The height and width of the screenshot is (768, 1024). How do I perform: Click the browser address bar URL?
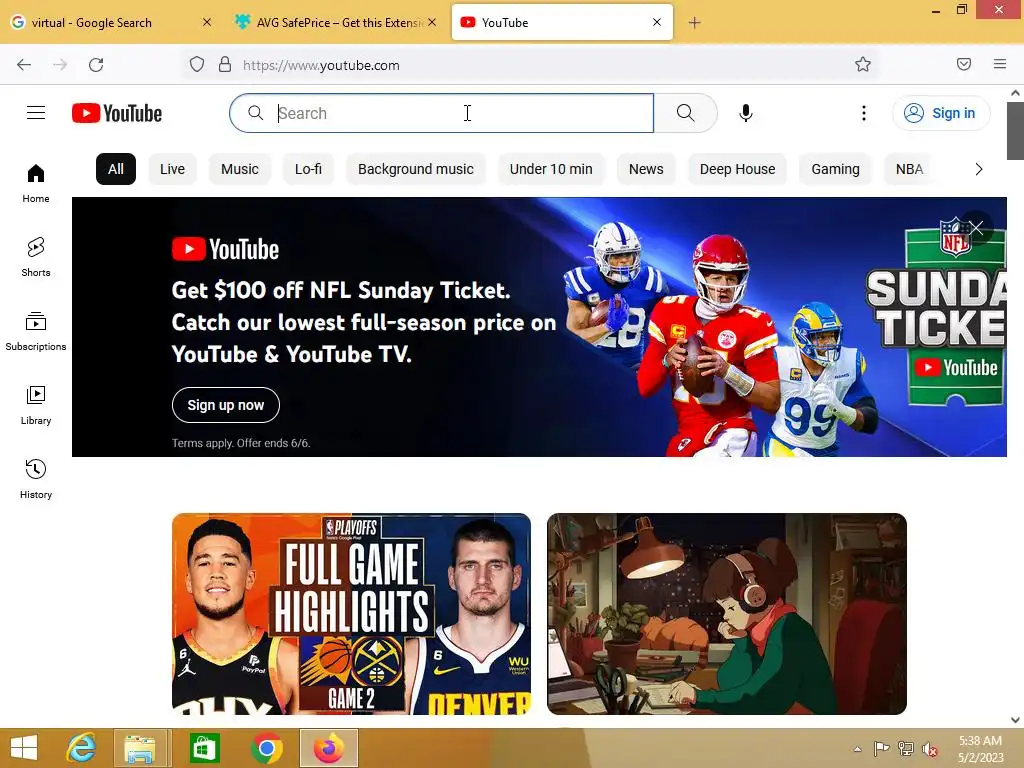(x=321, y=65)
